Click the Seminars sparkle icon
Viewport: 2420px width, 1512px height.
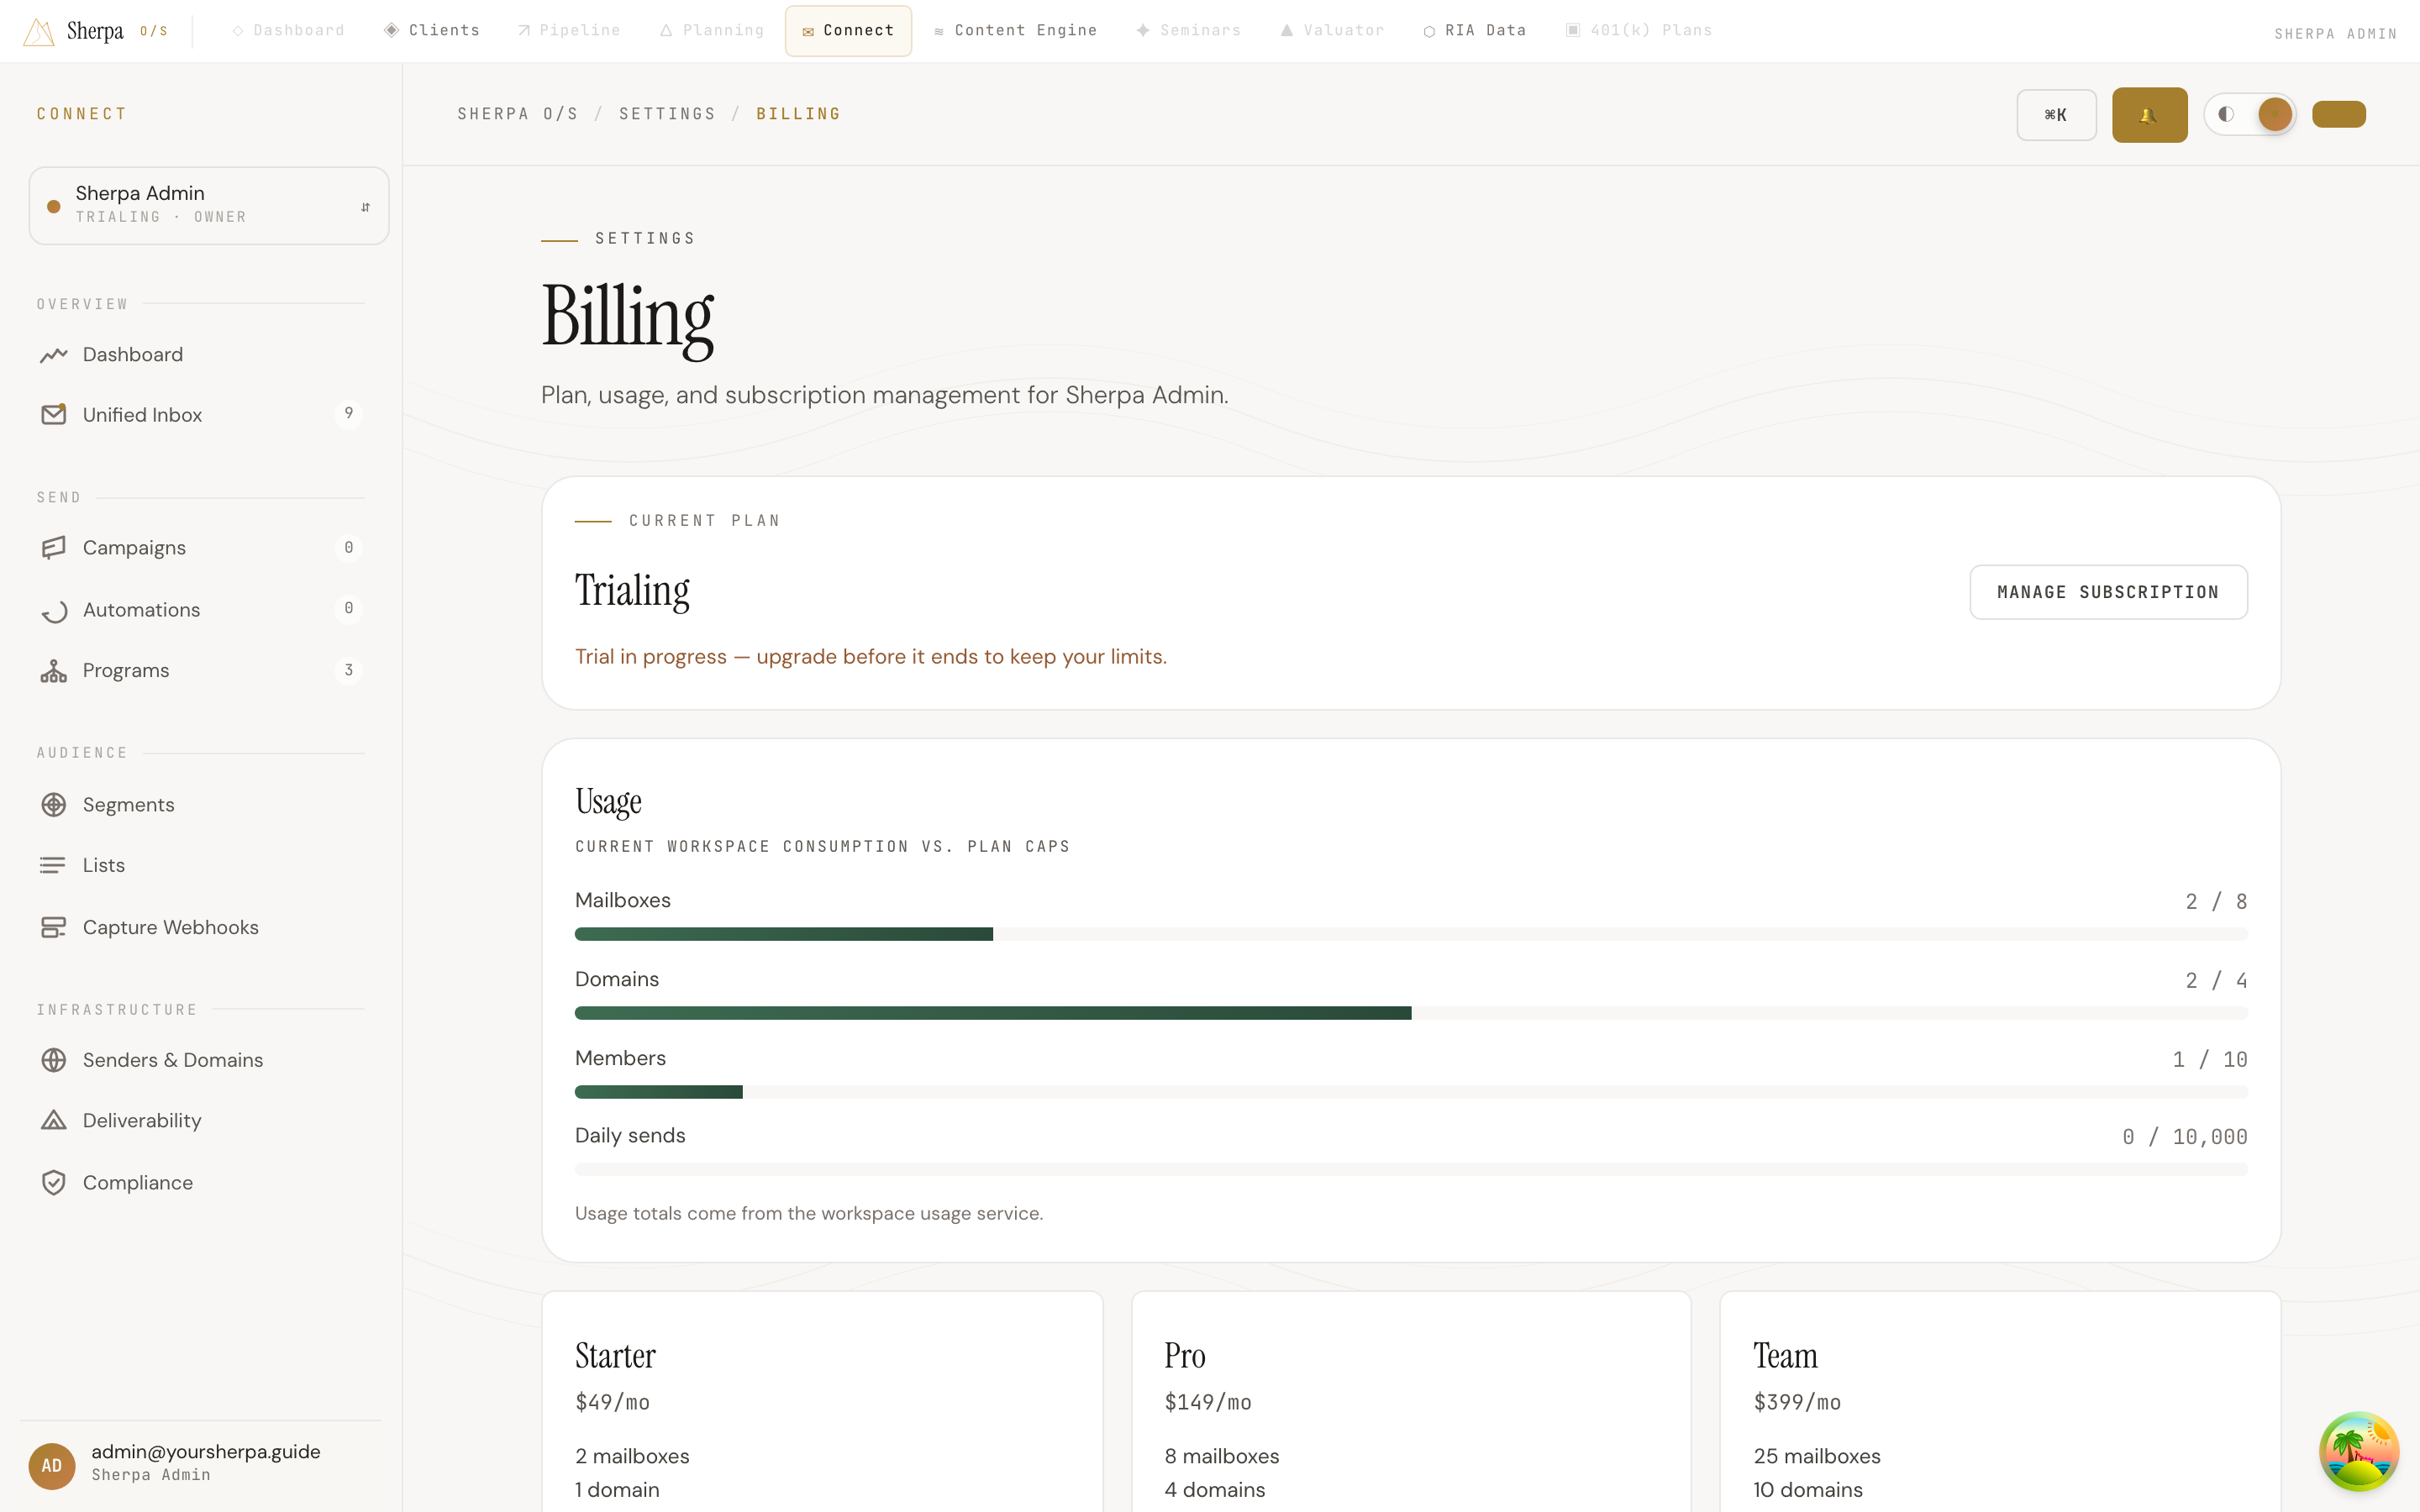point(1143,30)
